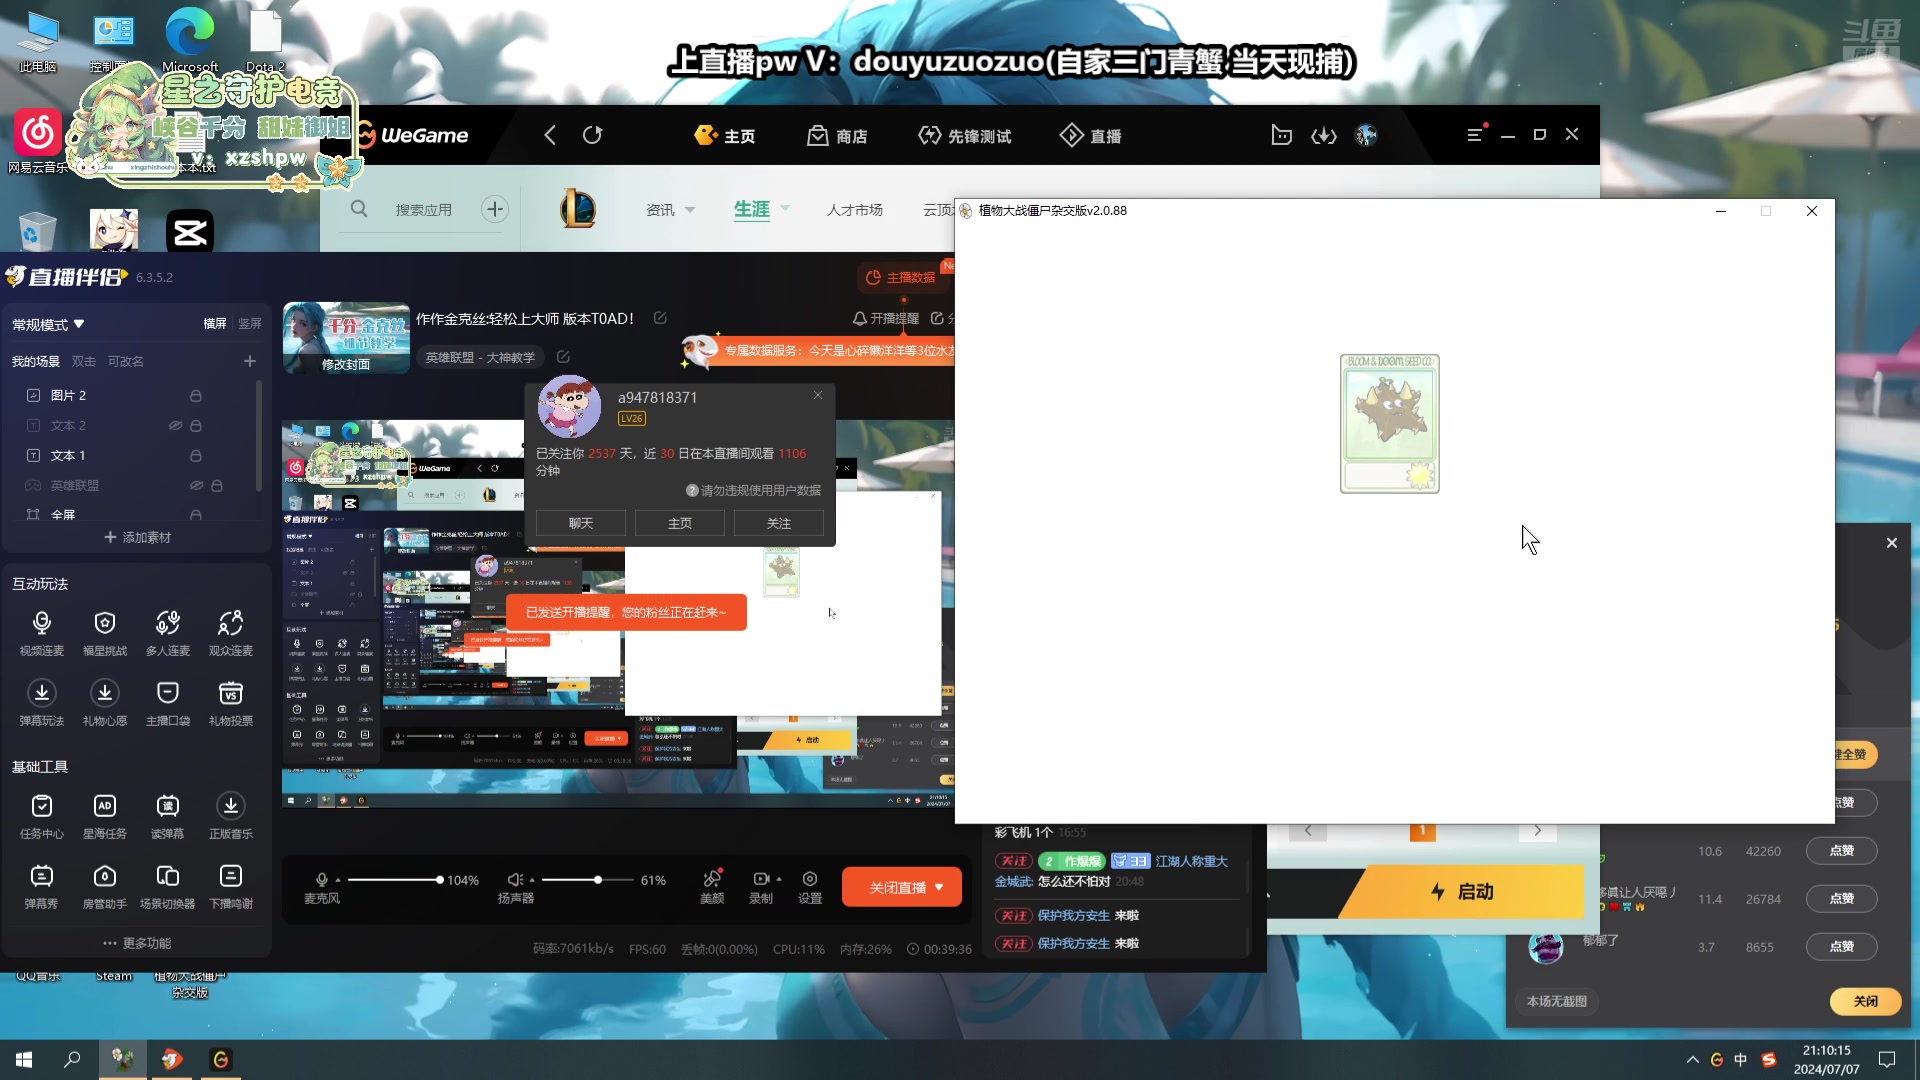The image size is (1920, 1080).
Task: Open Windows Start menu
Action: pos(24,1059)
